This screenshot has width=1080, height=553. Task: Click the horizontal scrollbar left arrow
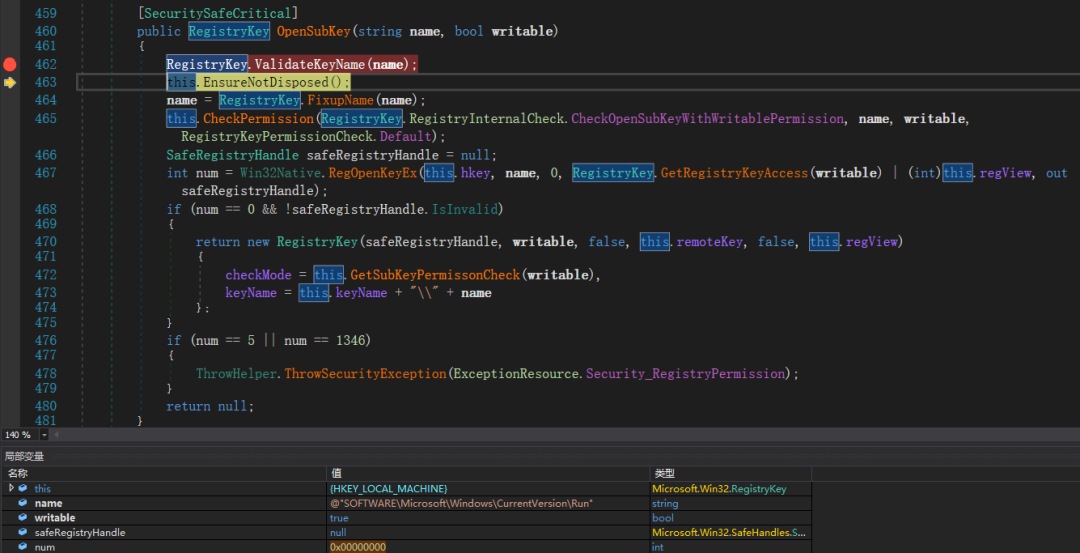57,435
